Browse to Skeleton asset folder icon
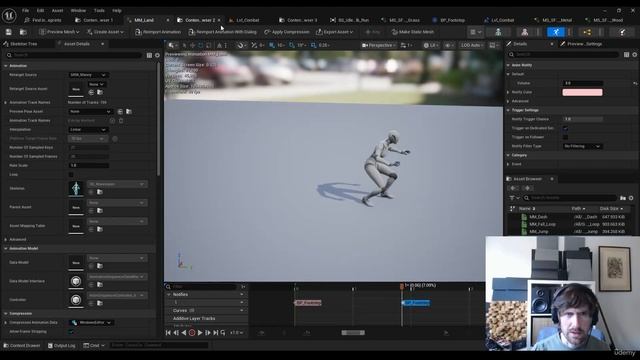Image resolution: width=640 pixels, height=360 pixels. [100, 192]
